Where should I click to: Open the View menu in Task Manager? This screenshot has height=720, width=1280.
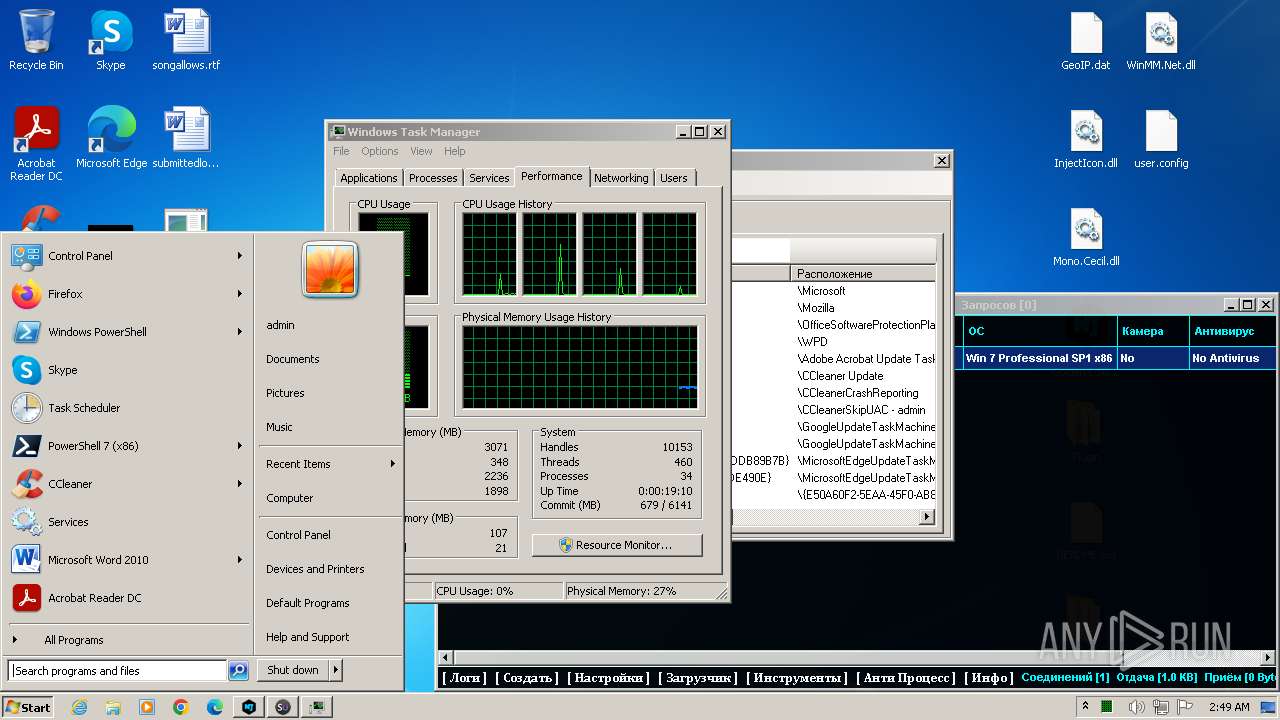click(421, 151)
